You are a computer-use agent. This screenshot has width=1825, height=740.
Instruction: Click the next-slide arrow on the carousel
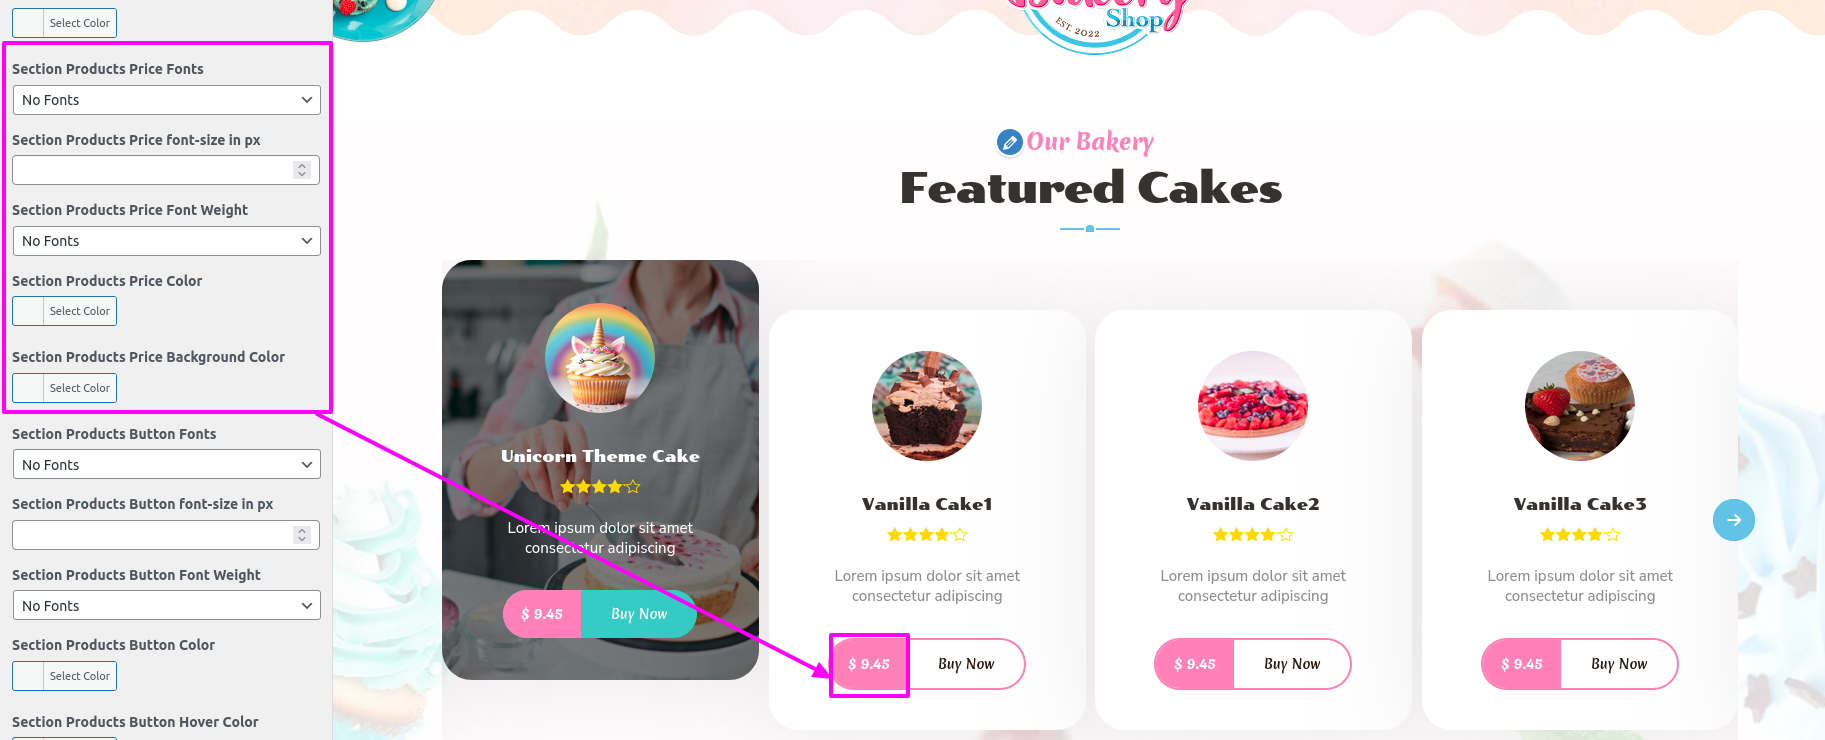(1734, 520)
